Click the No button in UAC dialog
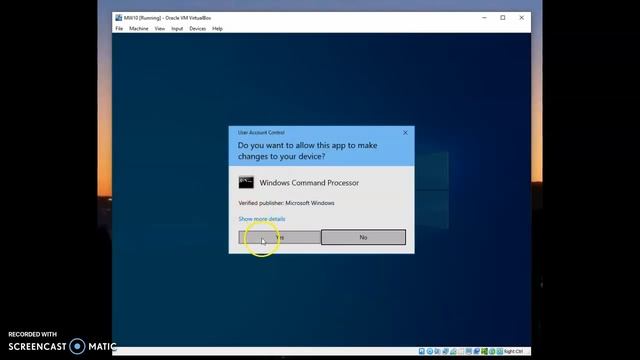Viewport: 640px width, 360px height. click(x=363, y=237)
